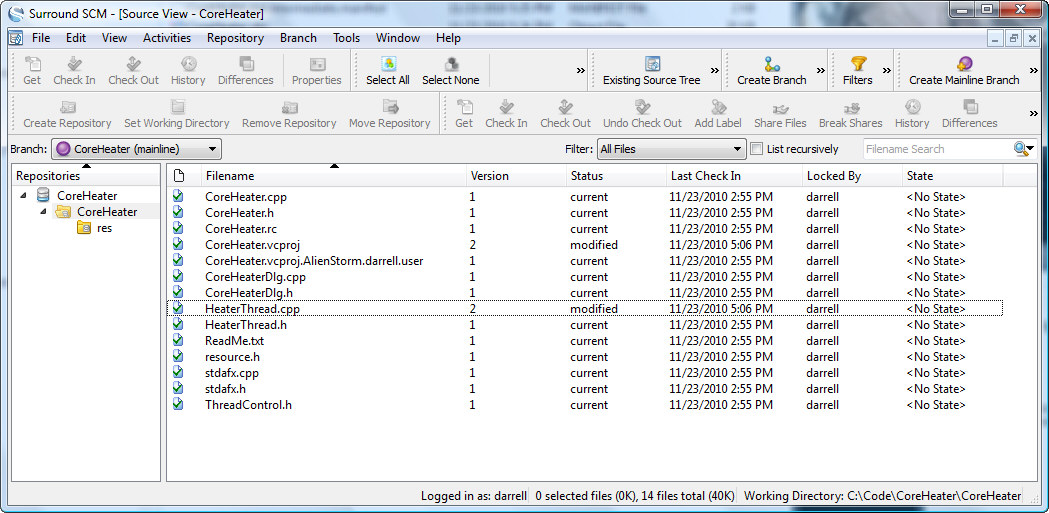Click the Create Mainline Branch icon
Viewport: 1049px width, 513px height.
(964, 64)
